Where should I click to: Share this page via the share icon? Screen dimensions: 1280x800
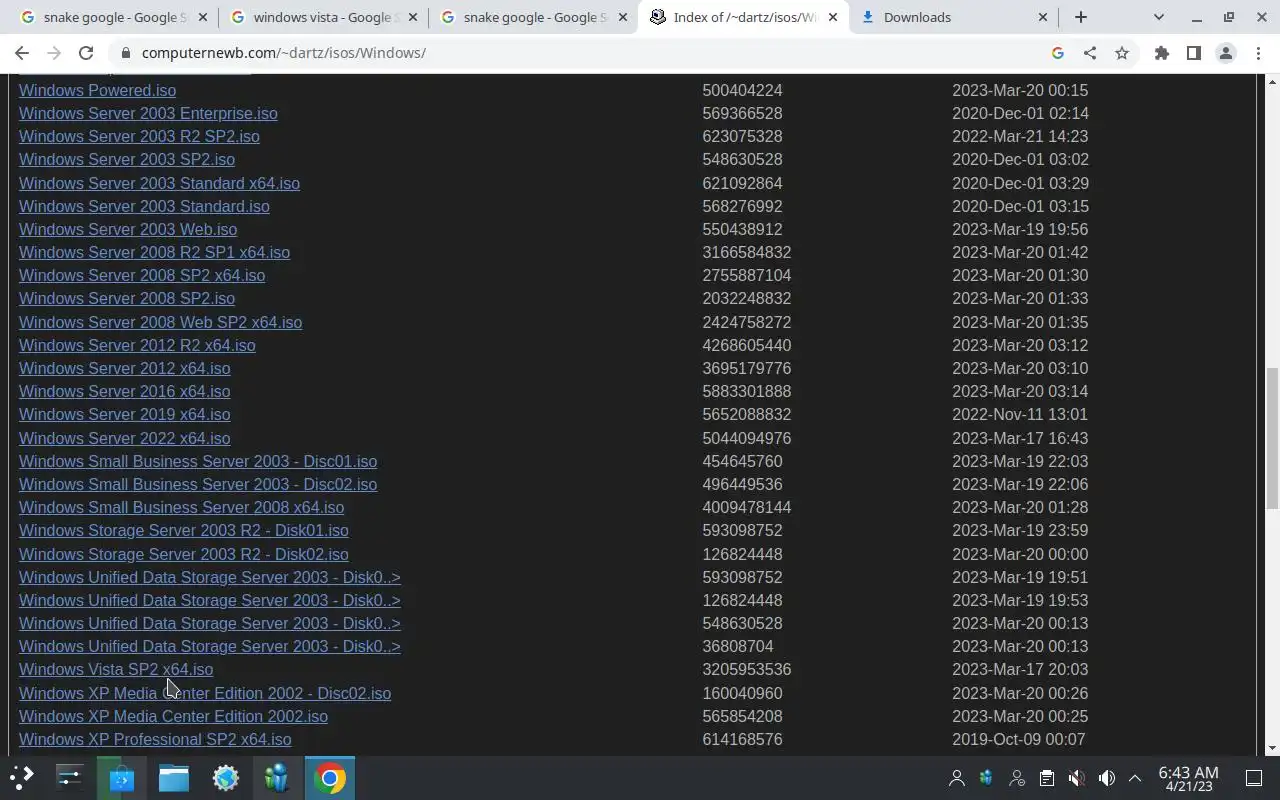1090,53
